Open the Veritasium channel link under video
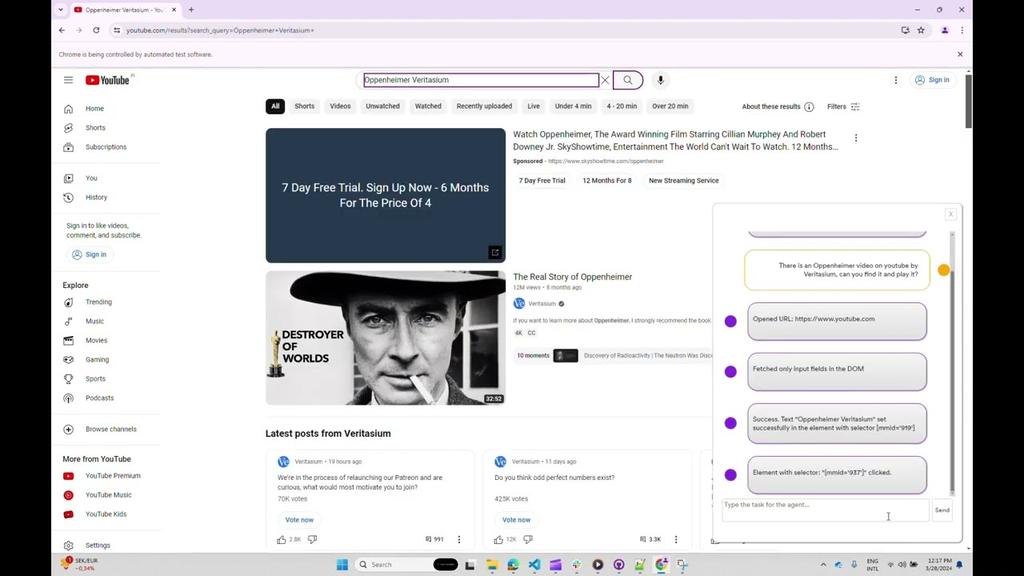1024x576 pixels. pyautogui.click(x=542, y=304)
